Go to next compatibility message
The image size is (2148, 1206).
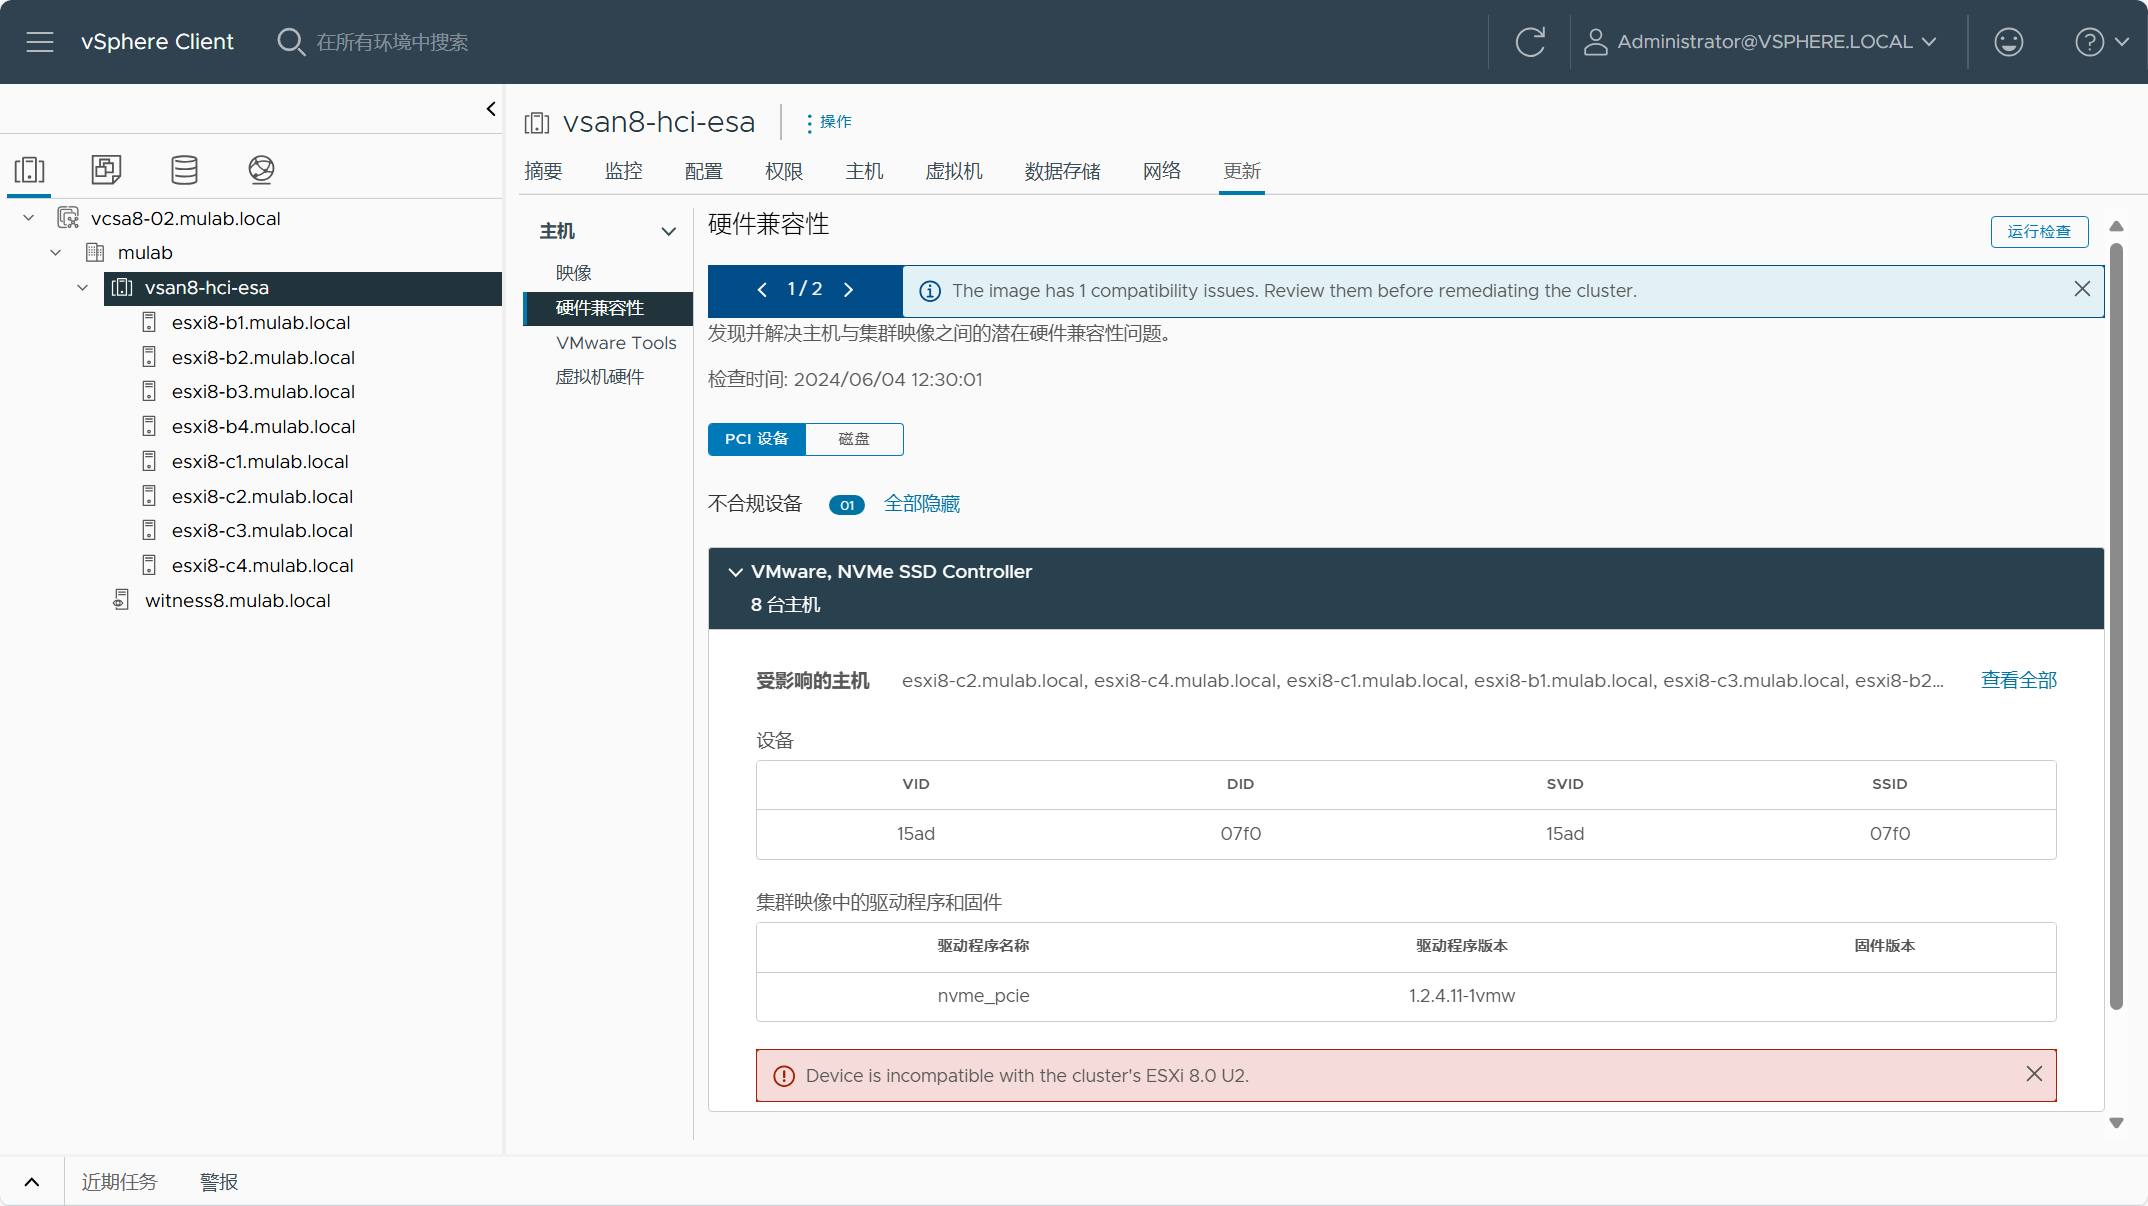848,290
